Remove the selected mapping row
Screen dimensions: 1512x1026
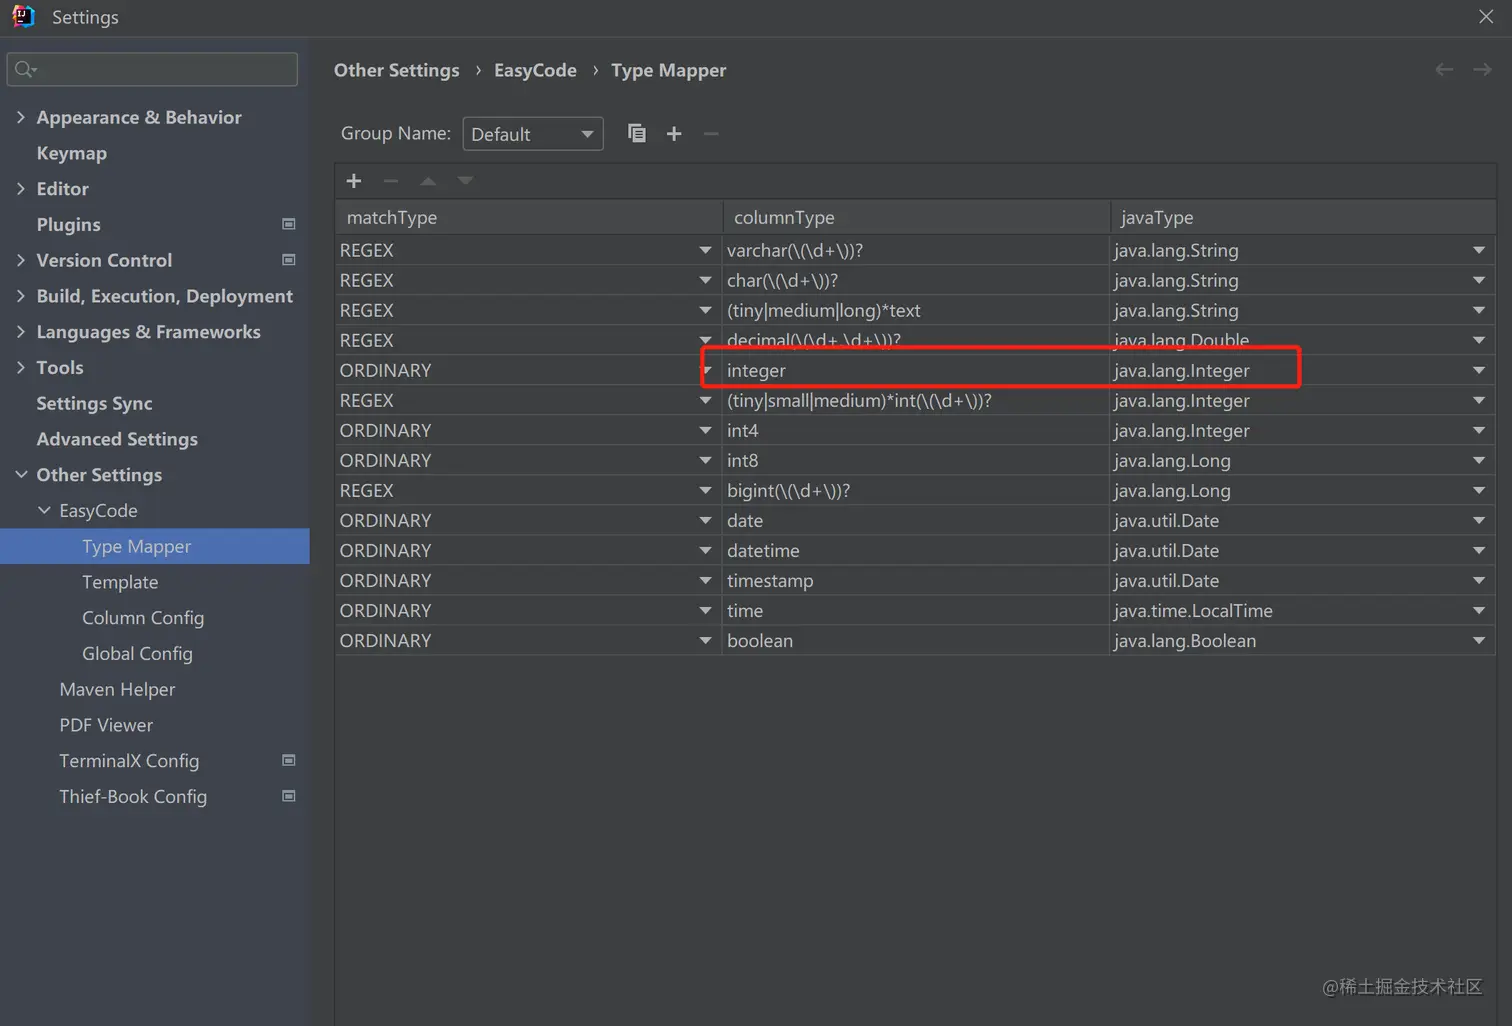pyautogui.click(x=391, y=181)
